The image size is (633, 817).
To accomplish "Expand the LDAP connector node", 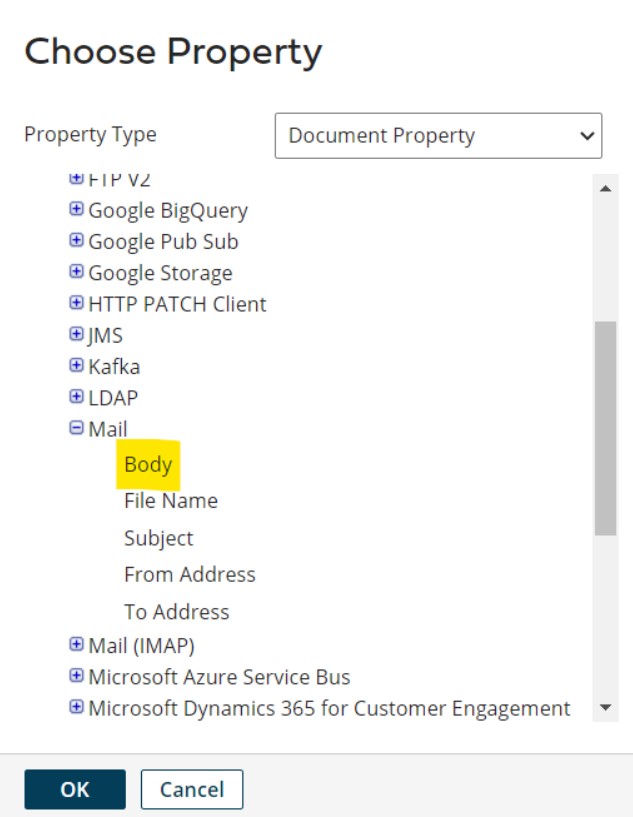I will pos(76,397).
